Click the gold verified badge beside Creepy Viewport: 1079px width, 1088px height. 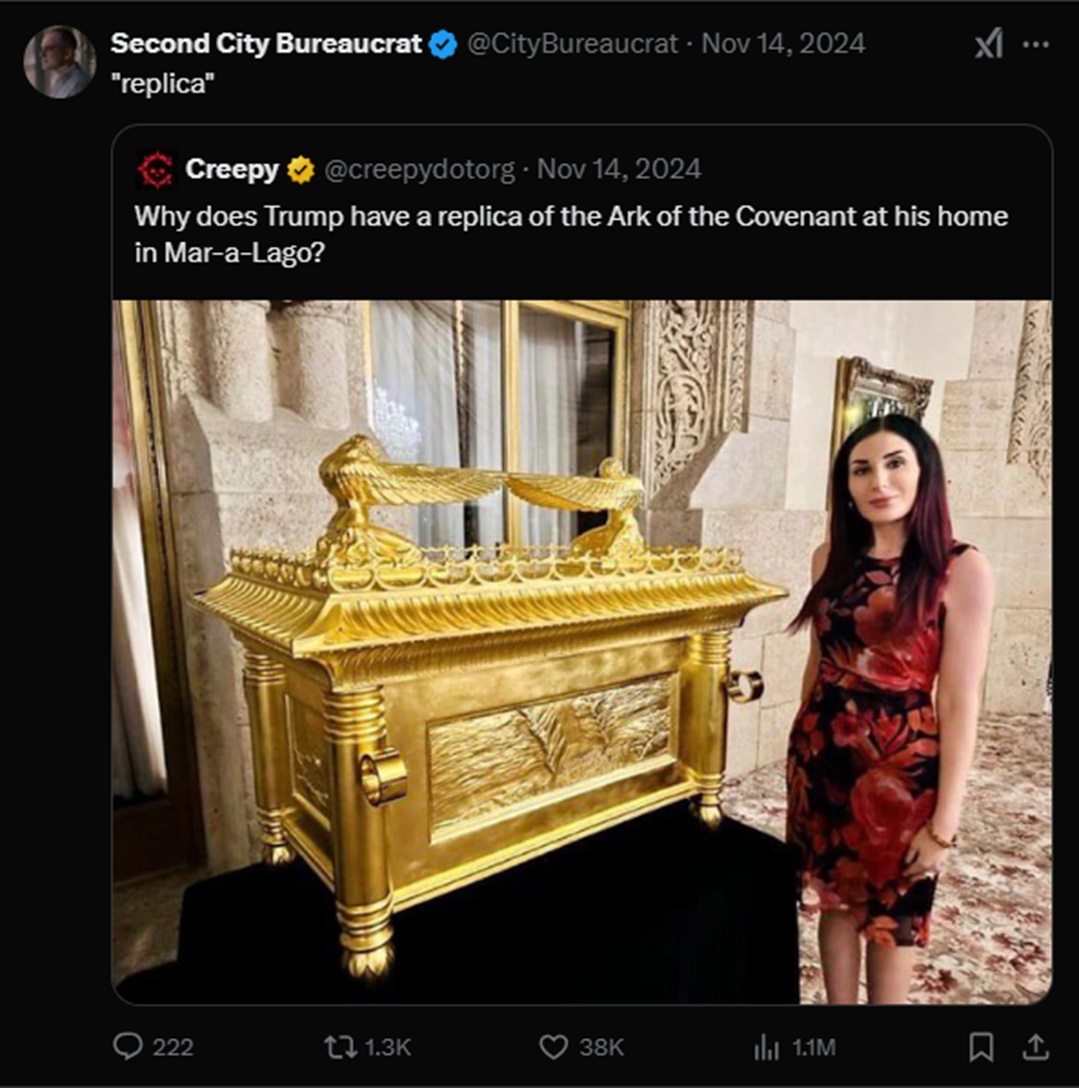pos(300,170)
